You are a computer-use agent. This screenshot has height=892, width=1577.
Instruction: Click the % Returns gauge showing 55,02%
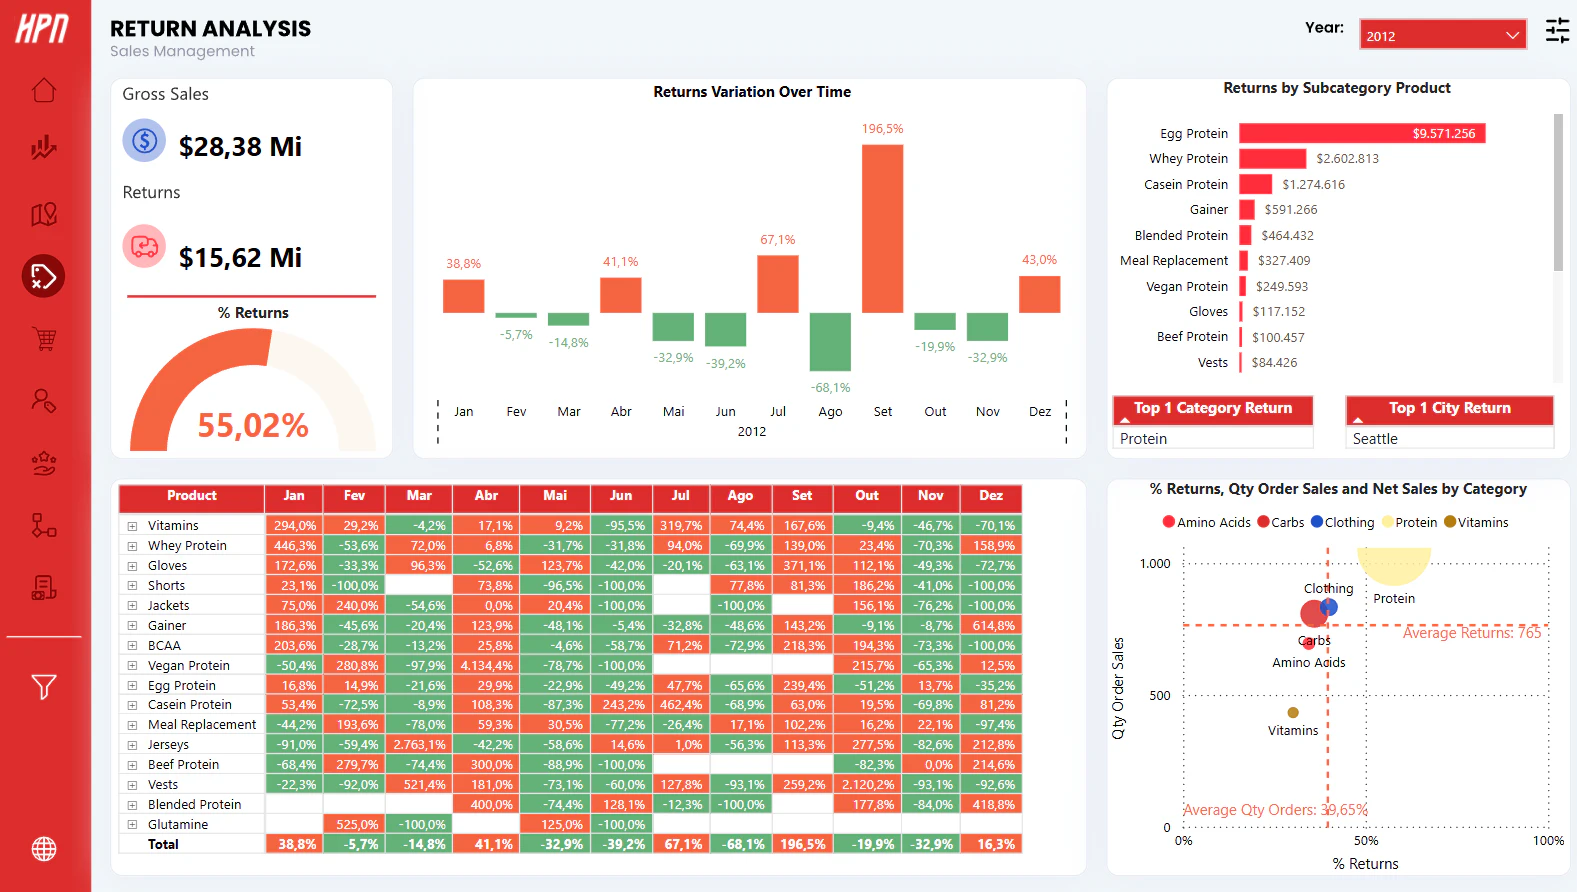pyautogui.click(x=253, y=390)
